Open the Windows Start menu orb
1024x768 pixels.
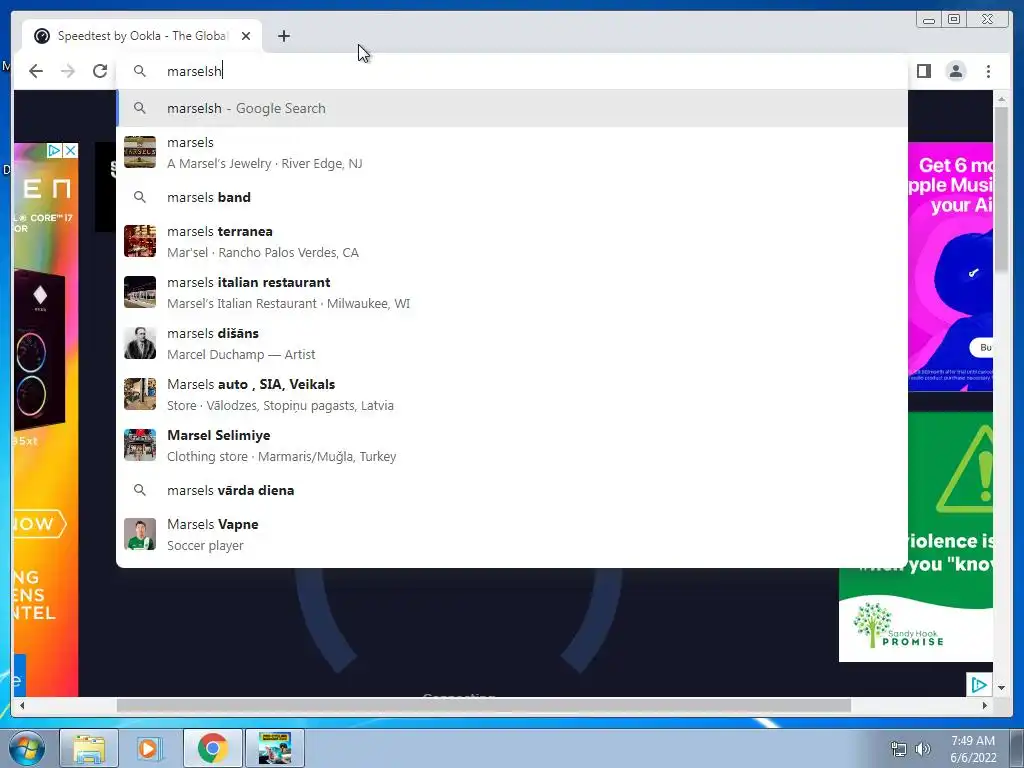tap(26, 748)
